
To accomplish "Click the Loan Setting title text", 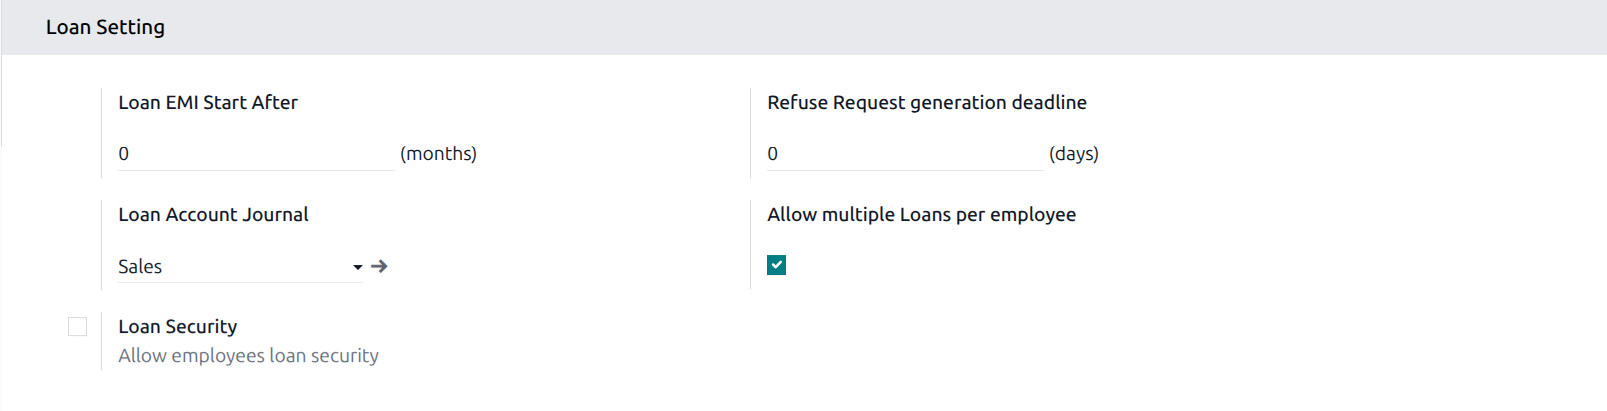I will point(105,28).
